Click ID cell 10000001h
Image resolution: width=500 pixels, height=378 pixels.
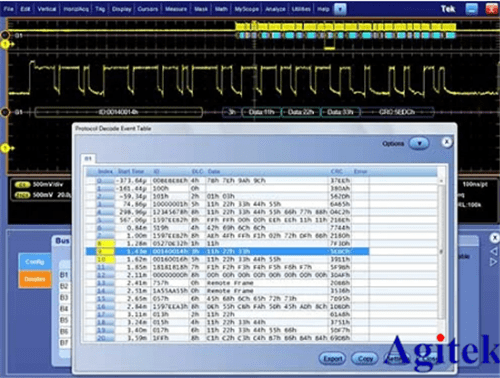(170, 204)
